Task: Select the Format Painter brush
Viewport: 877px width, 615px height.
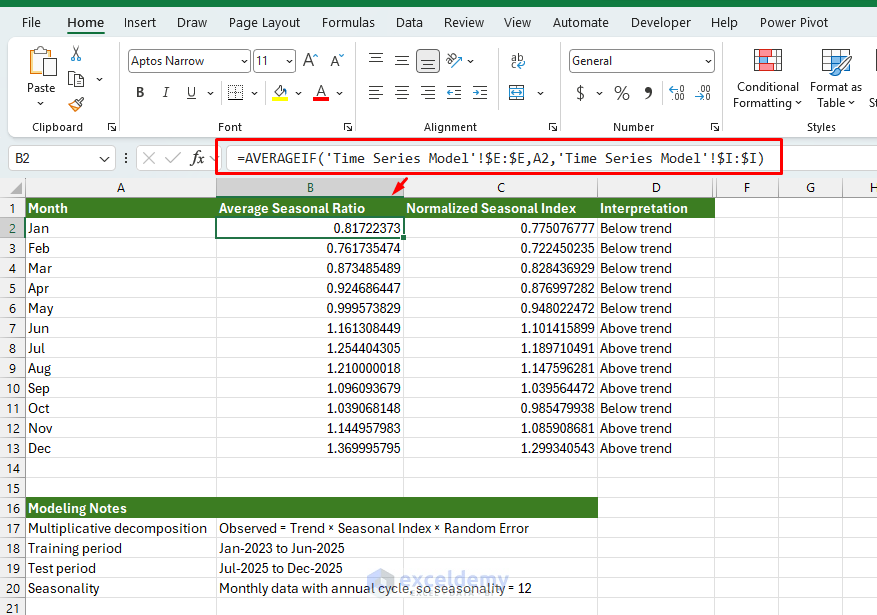Action: click(x=76, y=104)
